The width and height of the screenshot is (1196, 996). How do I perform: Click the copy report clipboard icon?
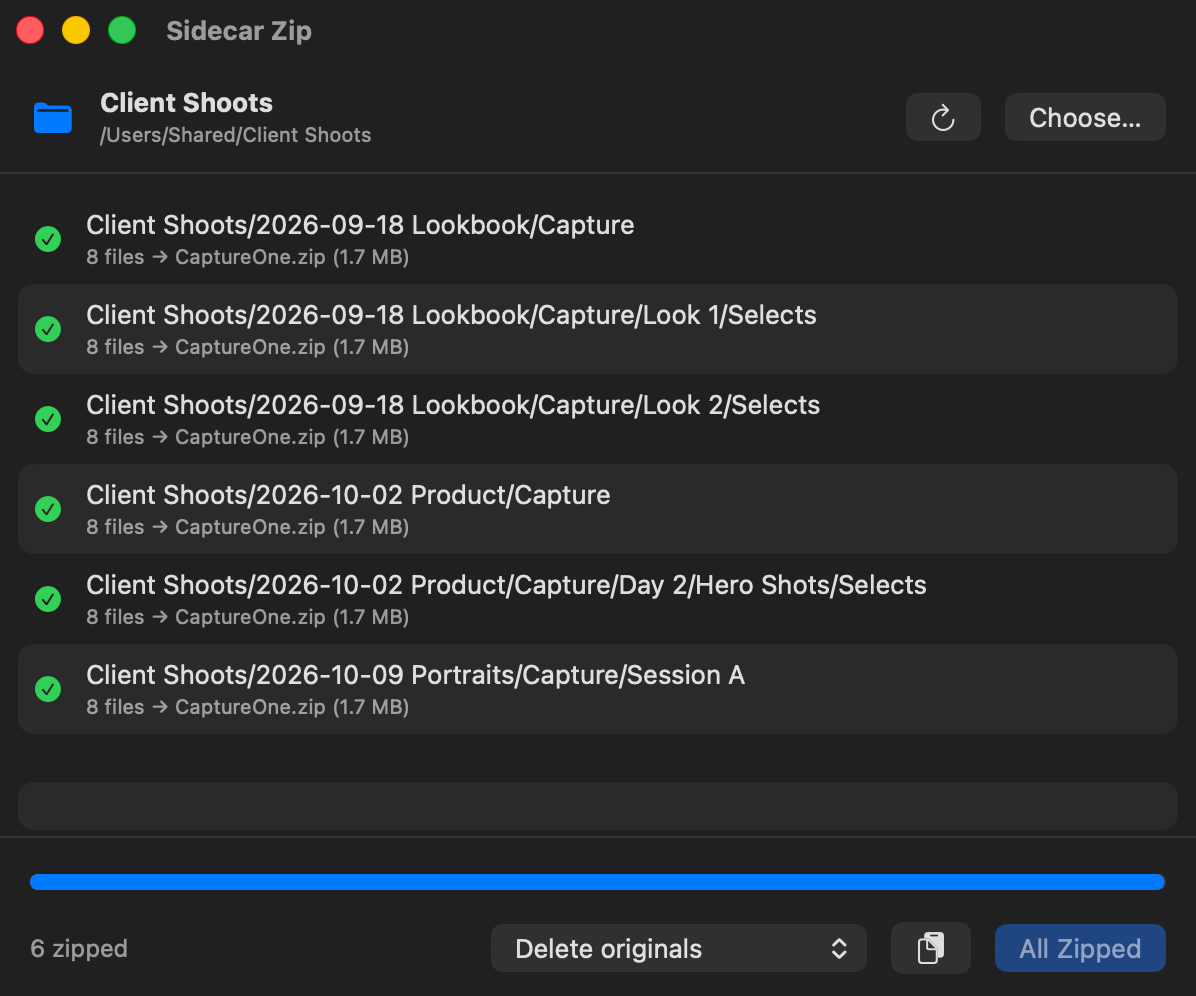pyautogui.click(x=930, y=948)
